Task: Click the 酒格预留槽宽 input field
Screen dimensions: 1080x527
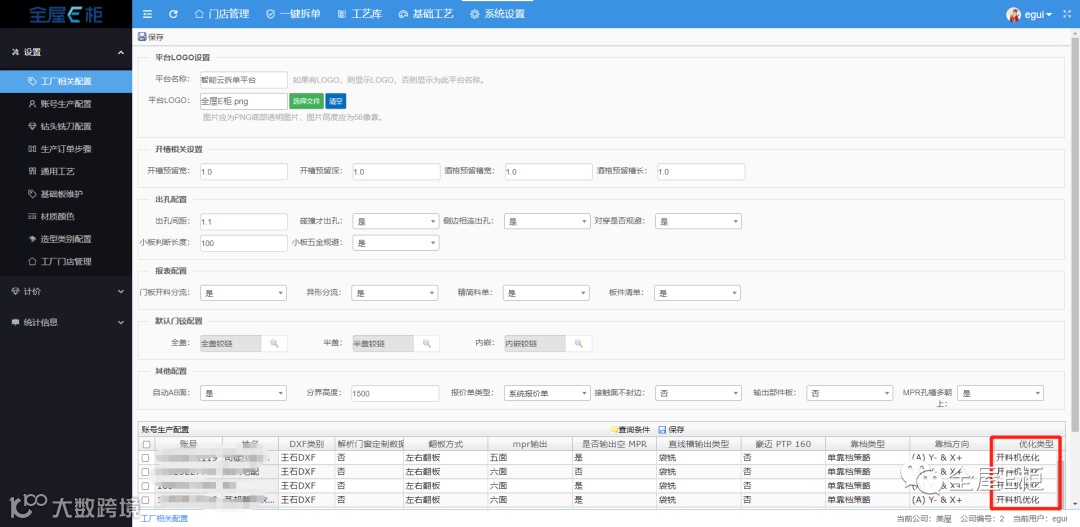Action: click(x=548, y=172)
